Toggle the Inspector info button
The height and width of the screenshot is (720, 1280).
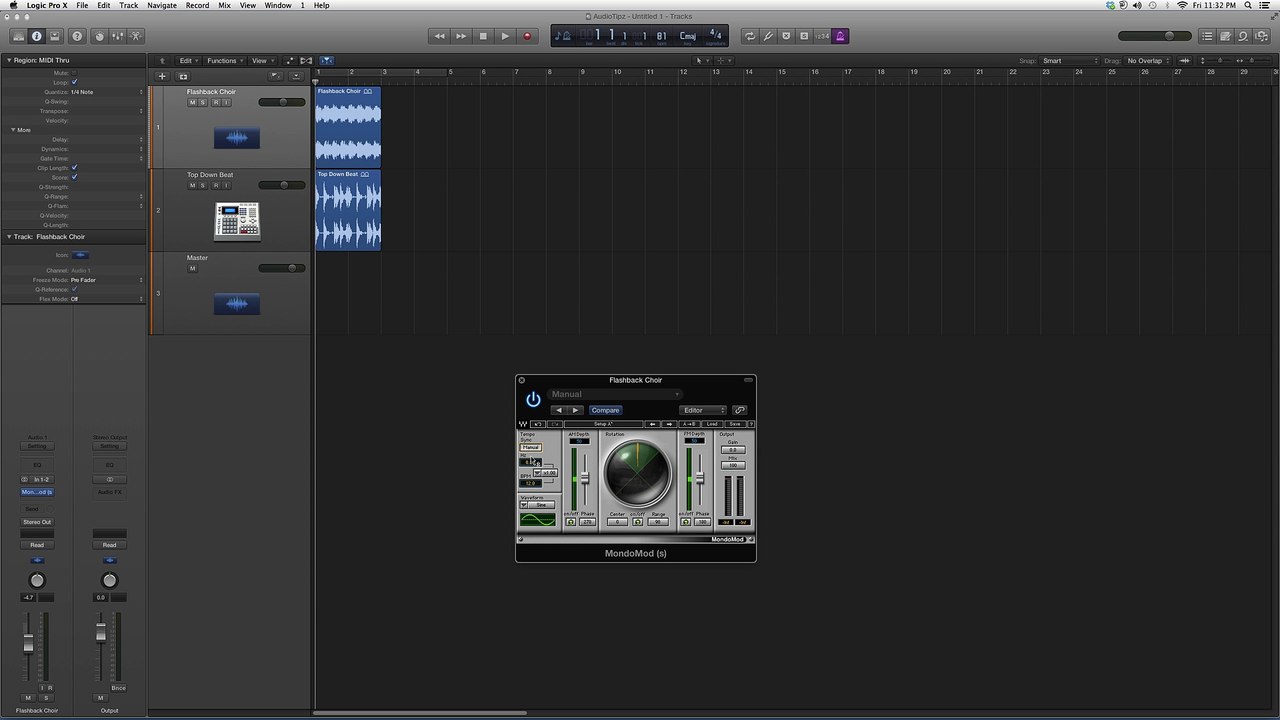(36, 36)
